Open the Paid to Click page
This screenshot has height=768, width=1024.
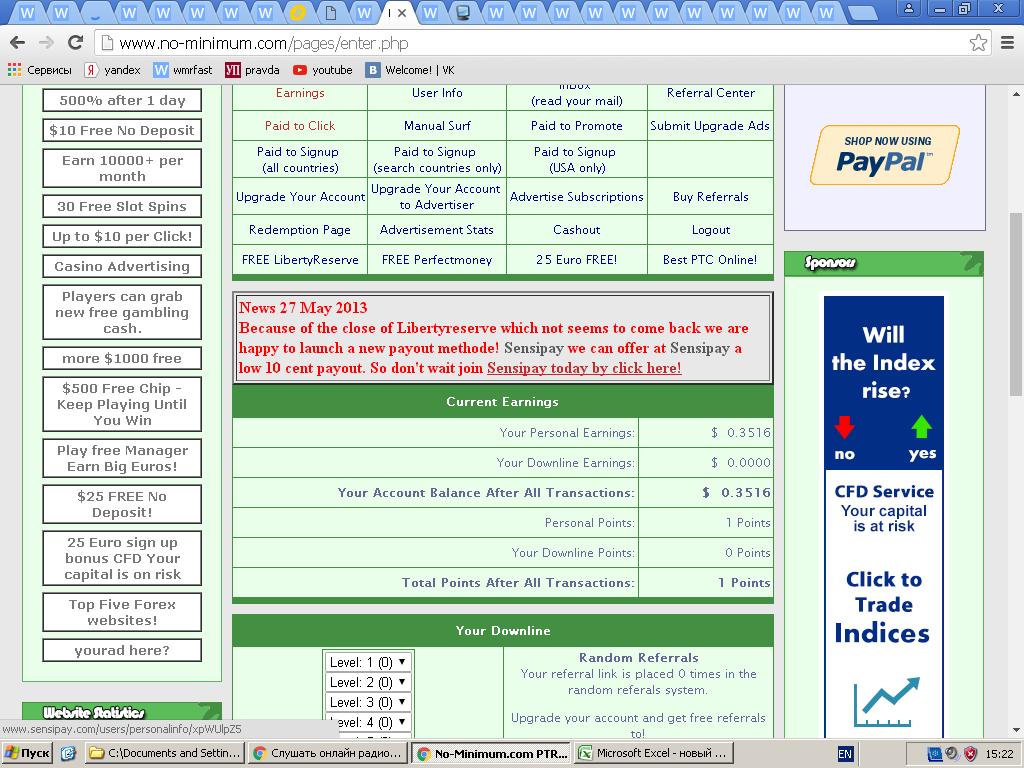[300, 125]
